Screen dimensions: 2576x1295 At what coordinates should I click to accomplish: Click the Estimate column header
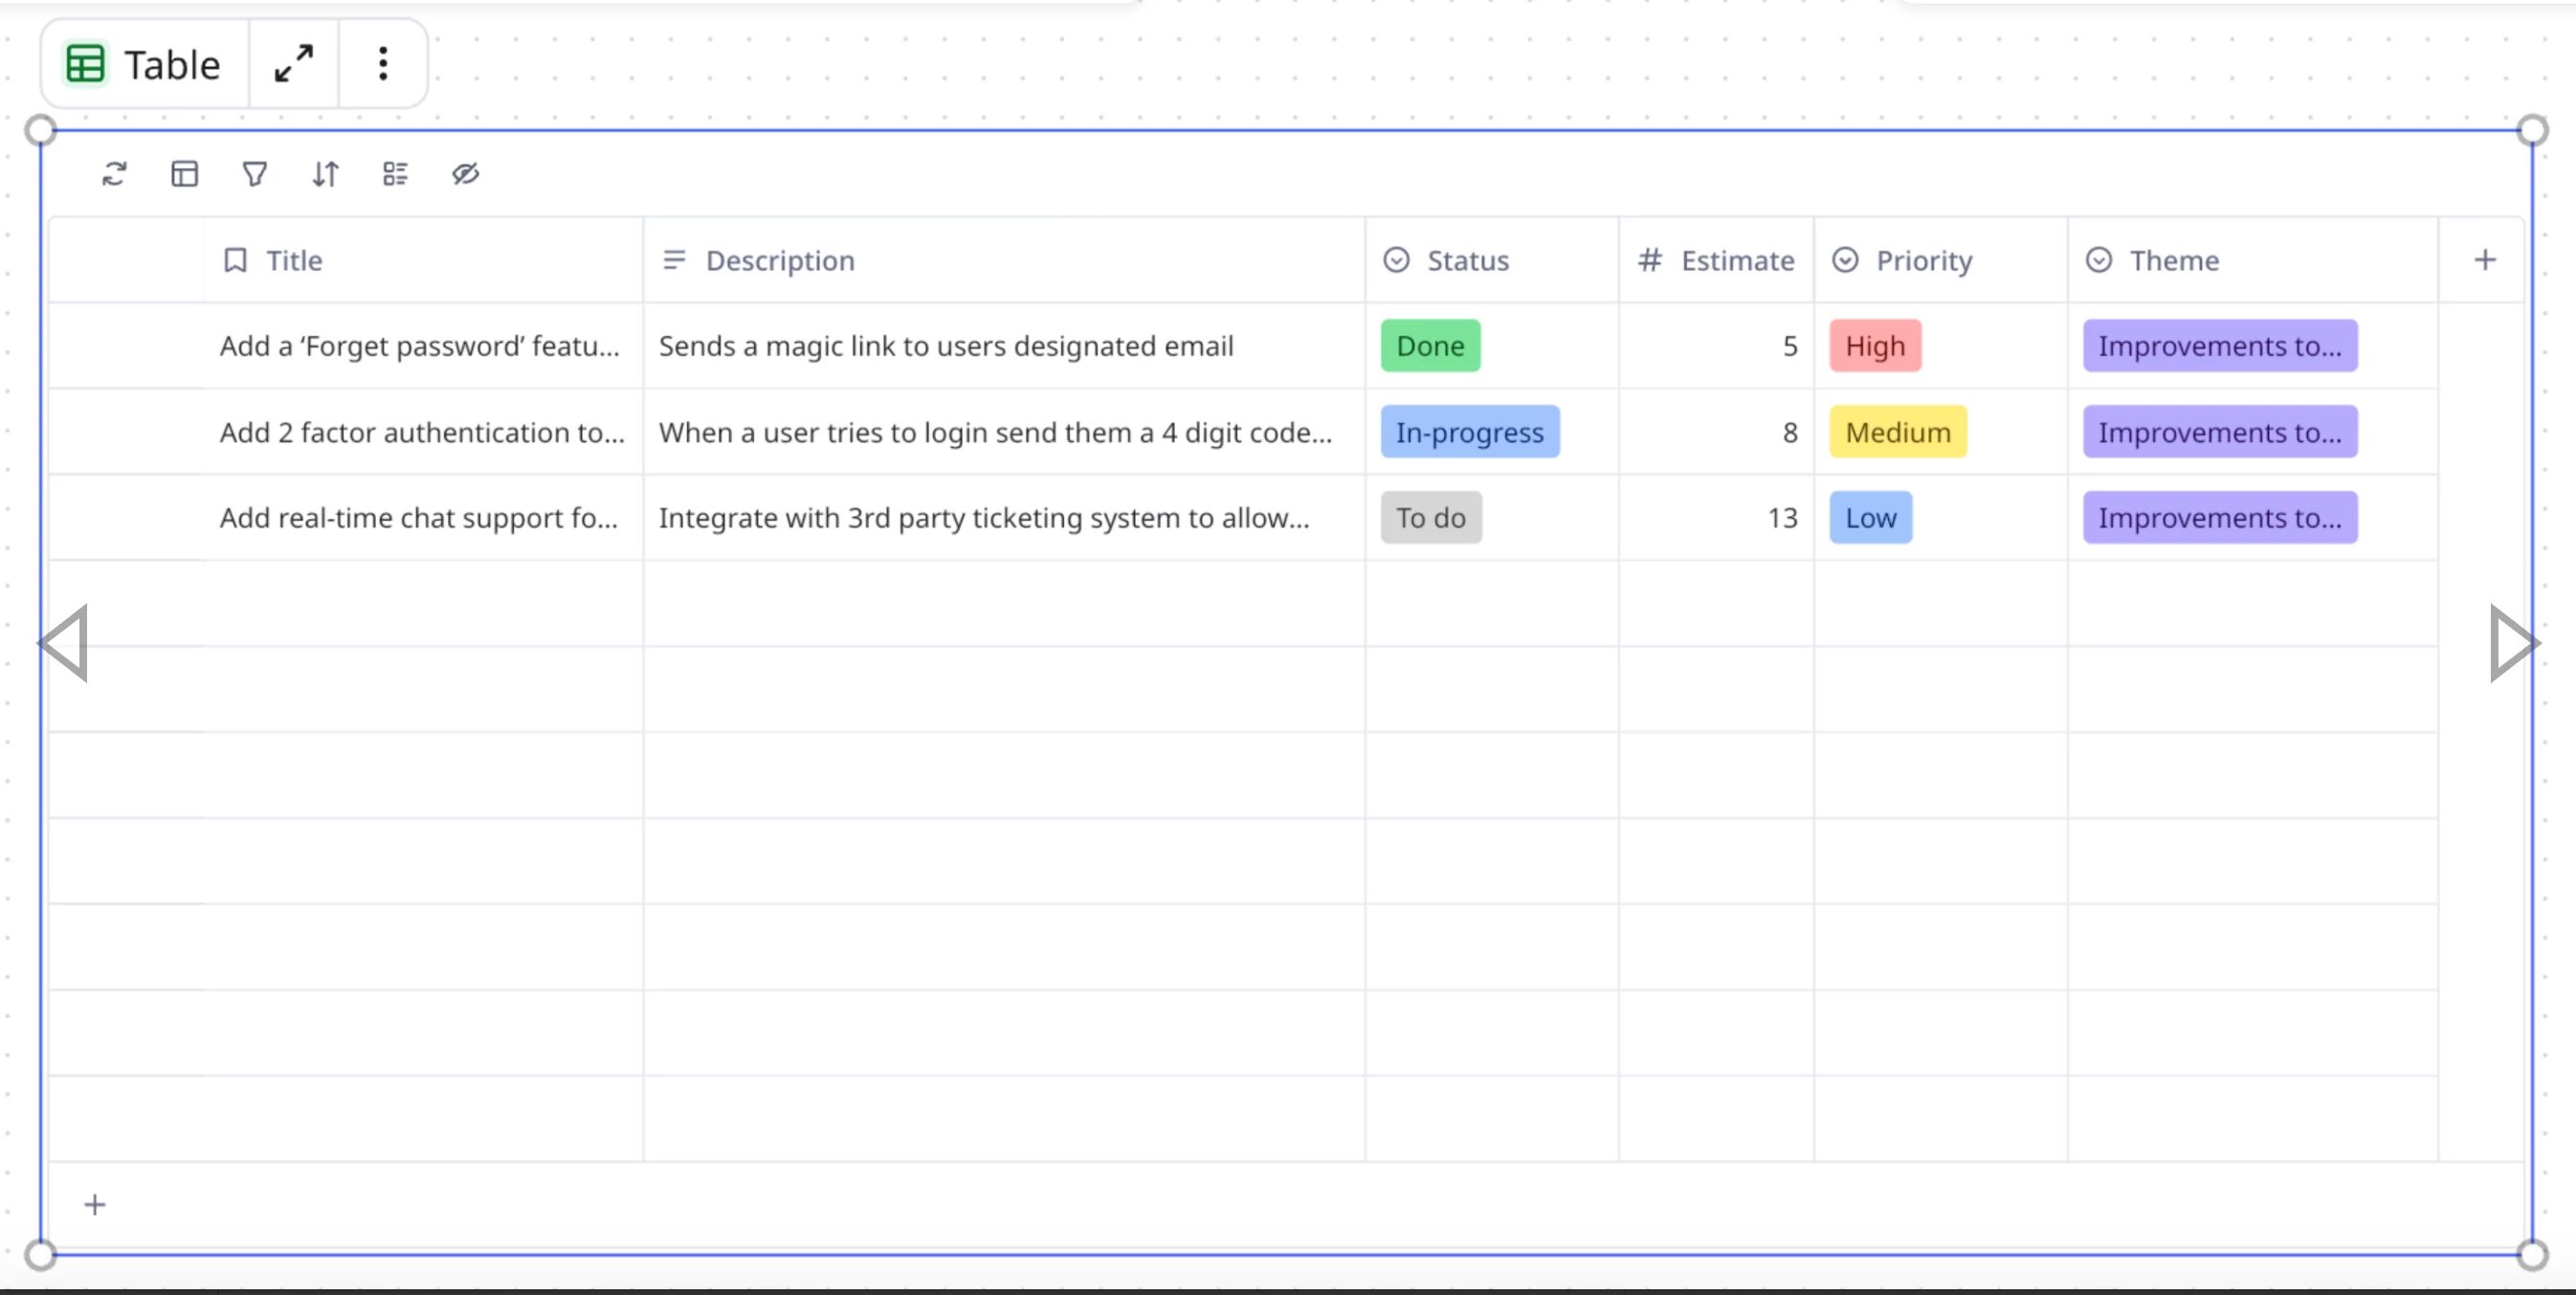[1716, 260]
